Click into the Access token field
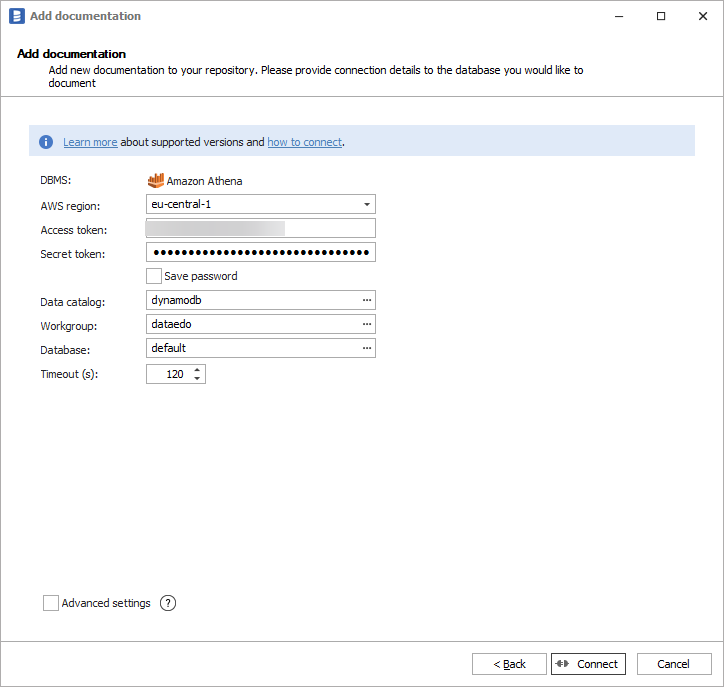 pyautogui.click(x=260, y=229)
